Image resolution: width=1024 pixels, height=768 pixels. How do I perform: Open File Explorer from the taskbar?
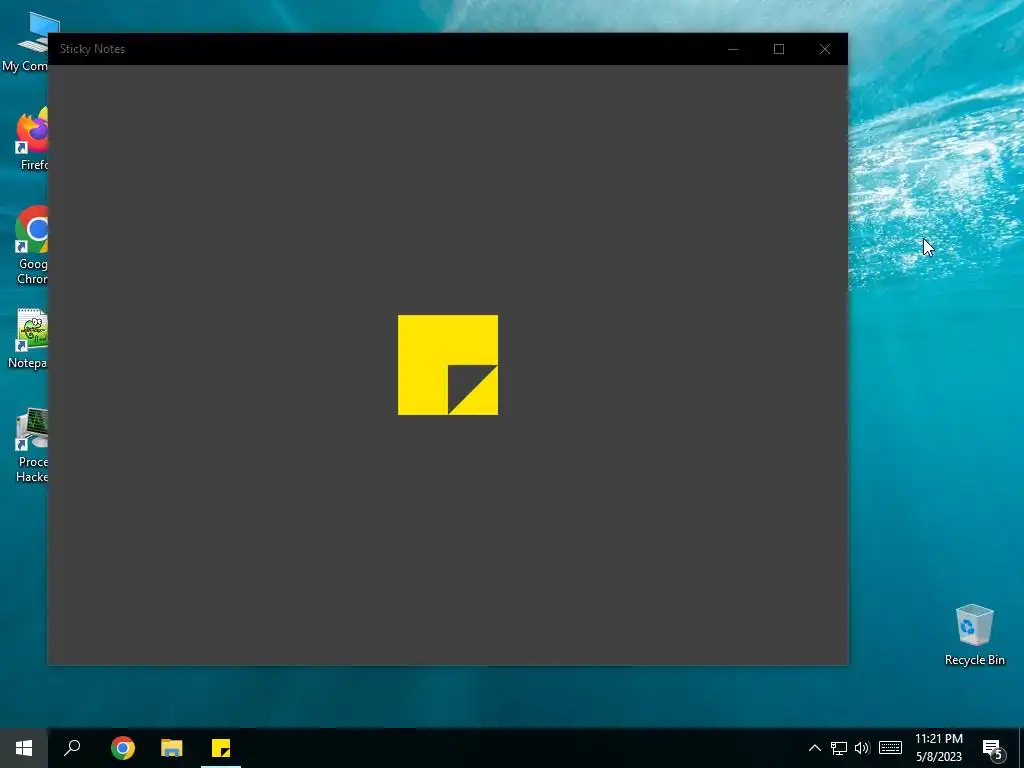(x=172, y=748)
